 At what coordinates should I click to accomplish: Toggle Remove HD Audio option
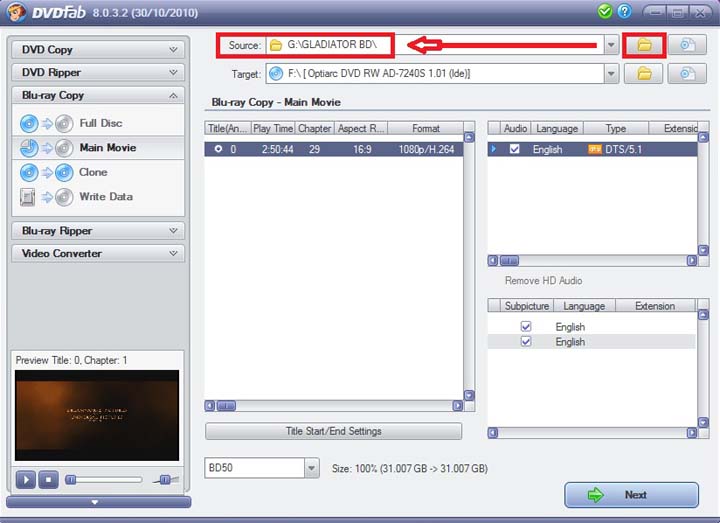[x=543, y=281]
